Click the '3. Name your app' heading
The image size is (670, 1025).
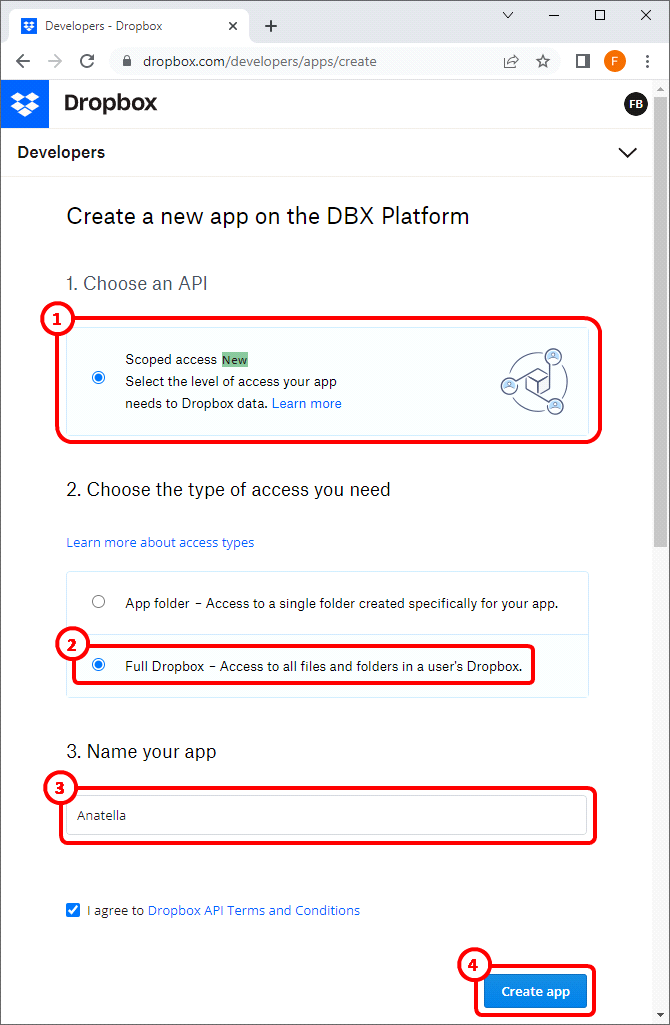point(141,752)
